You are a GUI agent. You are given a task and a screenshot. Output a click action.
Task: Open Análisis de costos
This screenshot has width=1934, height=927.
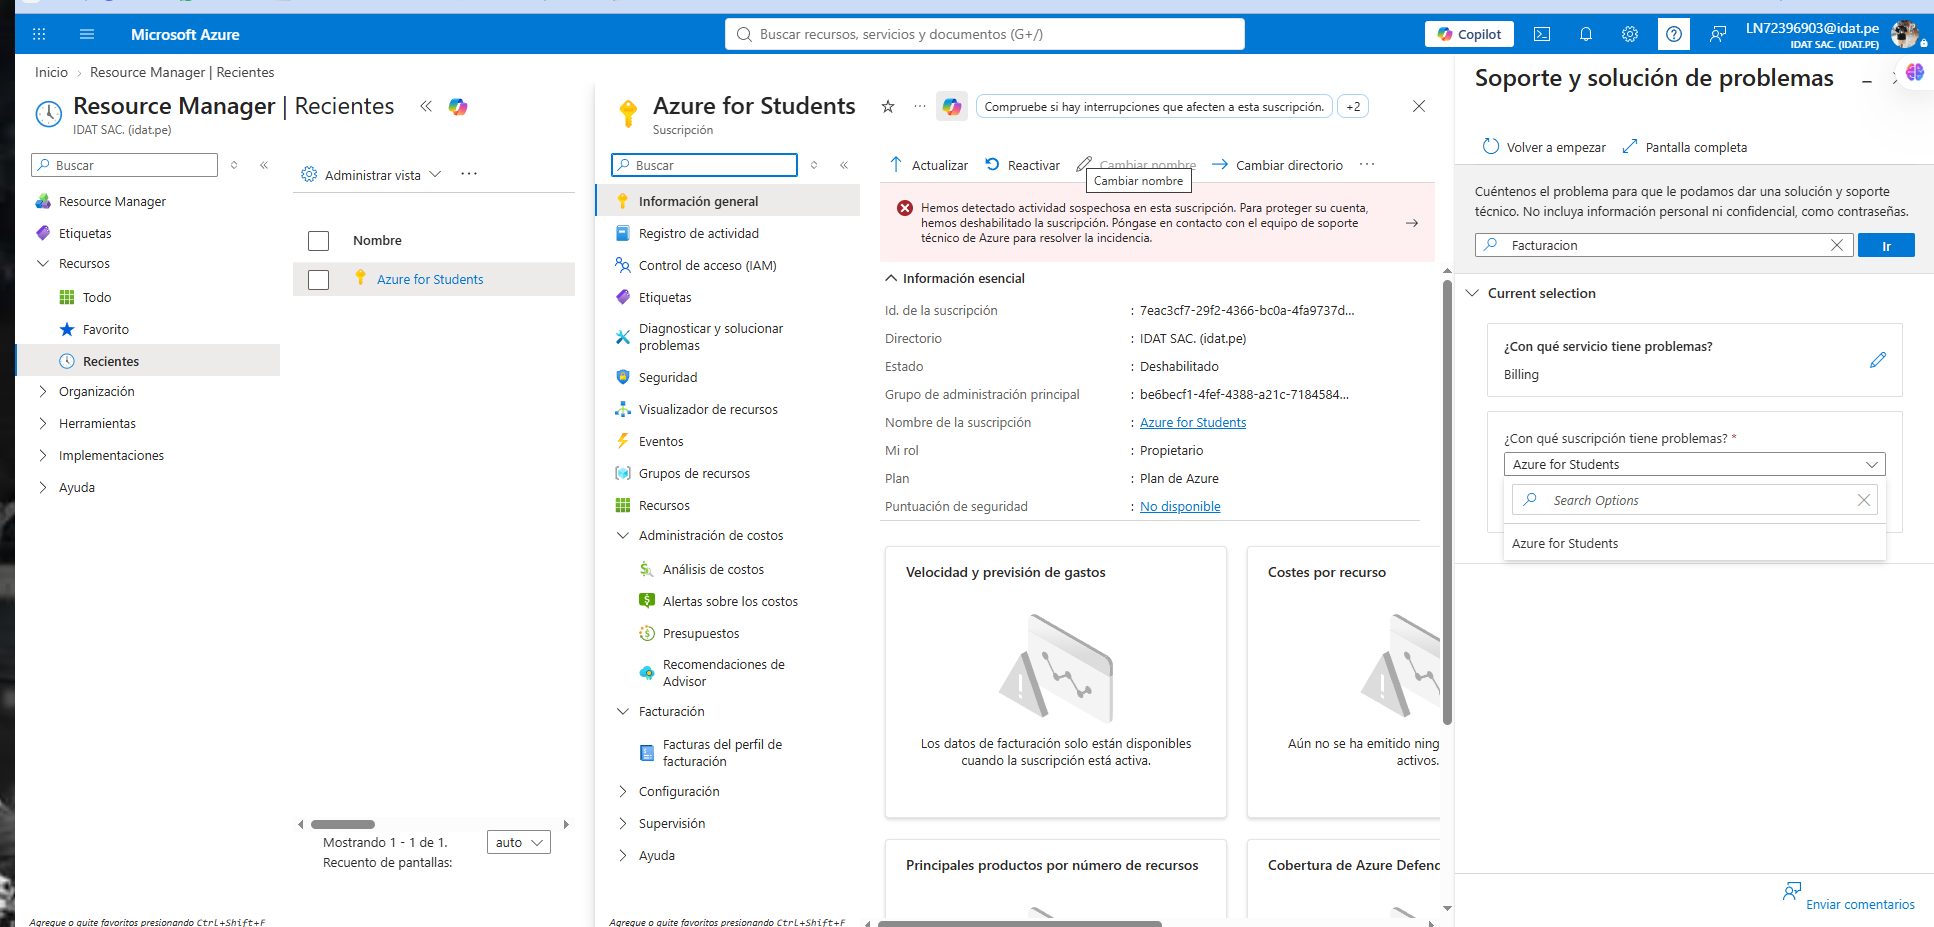(713, 569)
